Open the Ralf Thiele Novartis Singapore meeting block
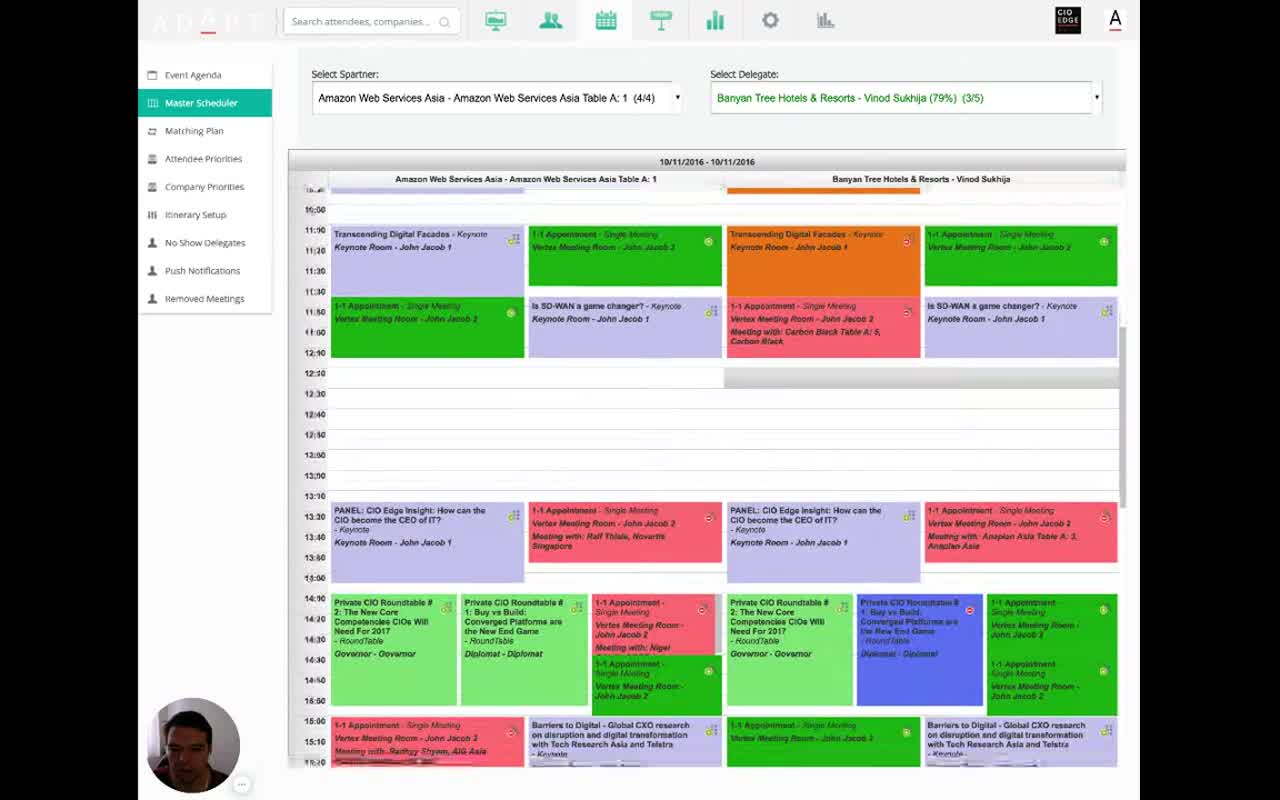The image size is (1280, 800). click(x=625, y=532)
